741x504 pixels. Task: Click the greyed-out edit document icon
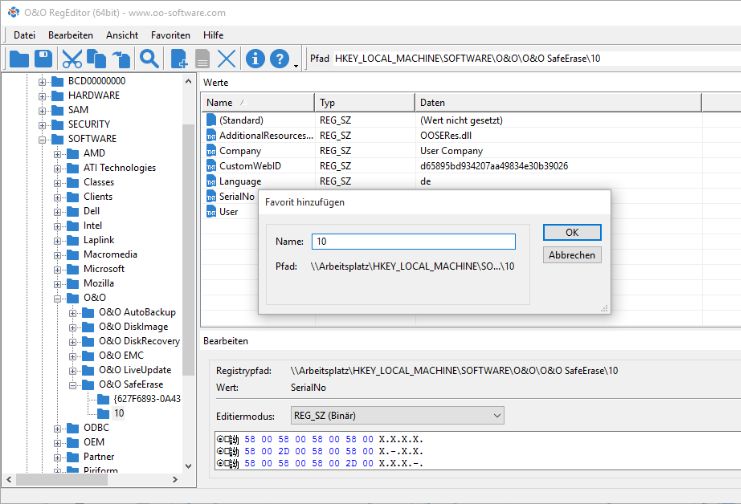(x=202, y=59)
